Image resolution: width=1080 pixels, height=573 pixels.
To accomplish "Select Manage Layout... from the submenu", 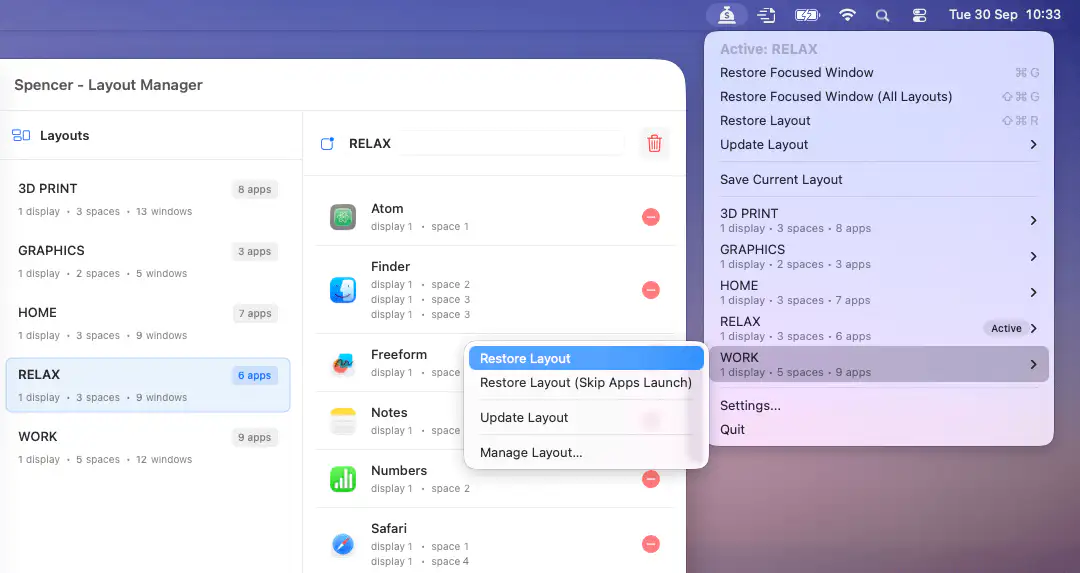I will 586,453.
